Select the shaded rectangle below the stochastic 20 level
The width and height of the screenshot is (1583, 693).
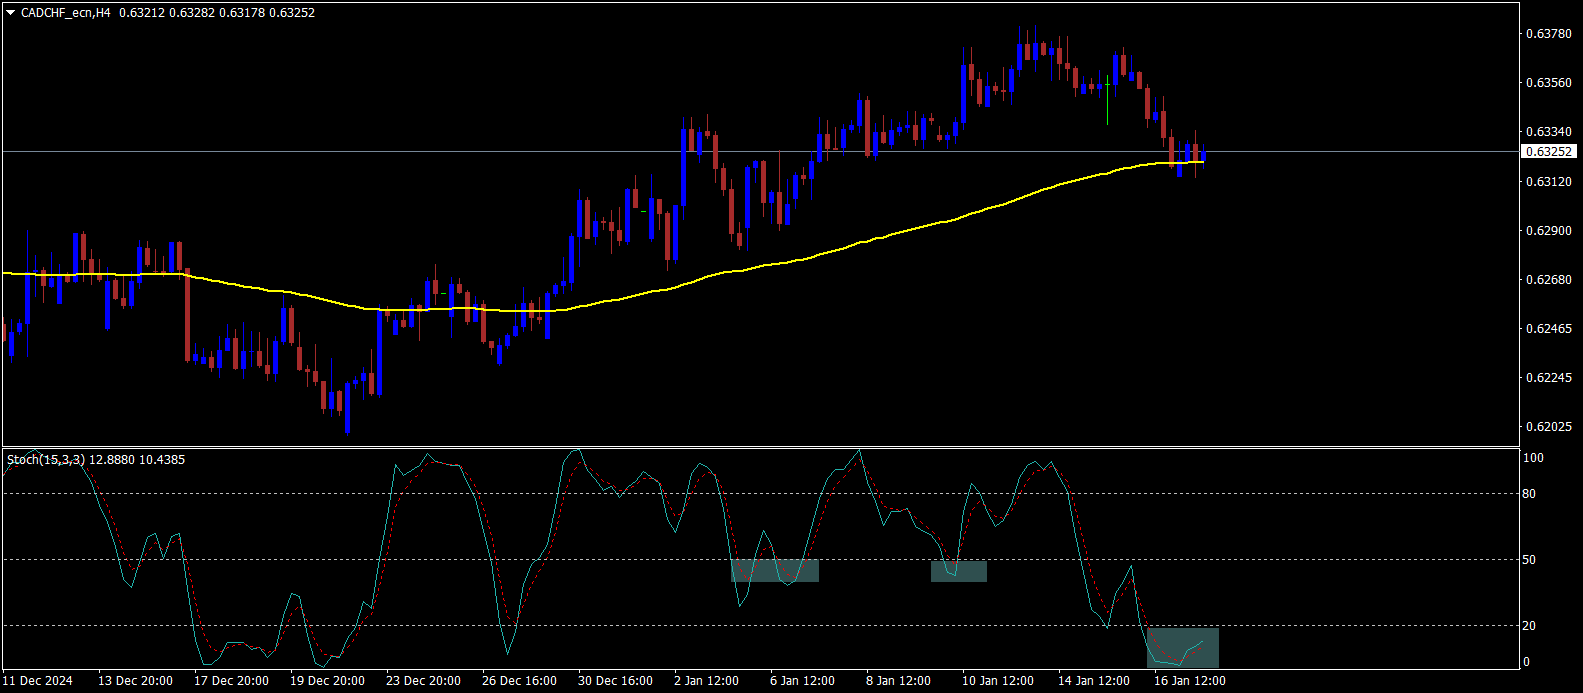(x=1183, y=647)
